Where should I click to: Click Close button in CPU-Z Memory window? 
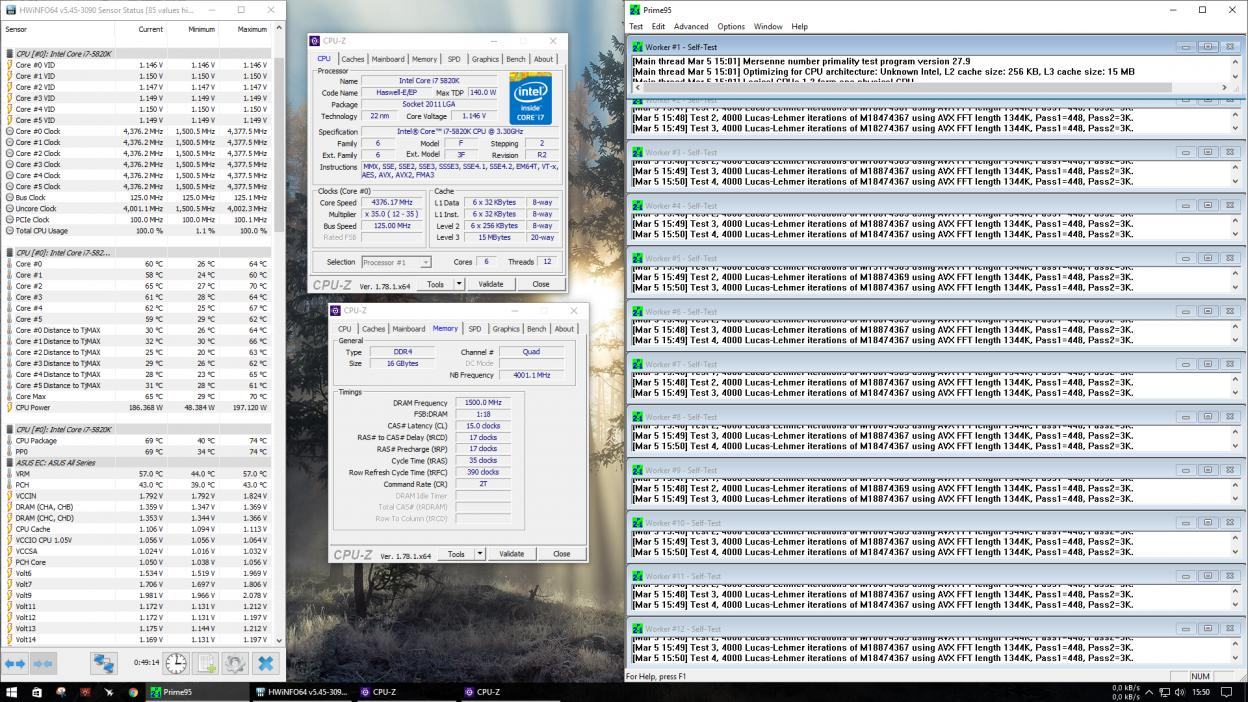pos(561,554)
